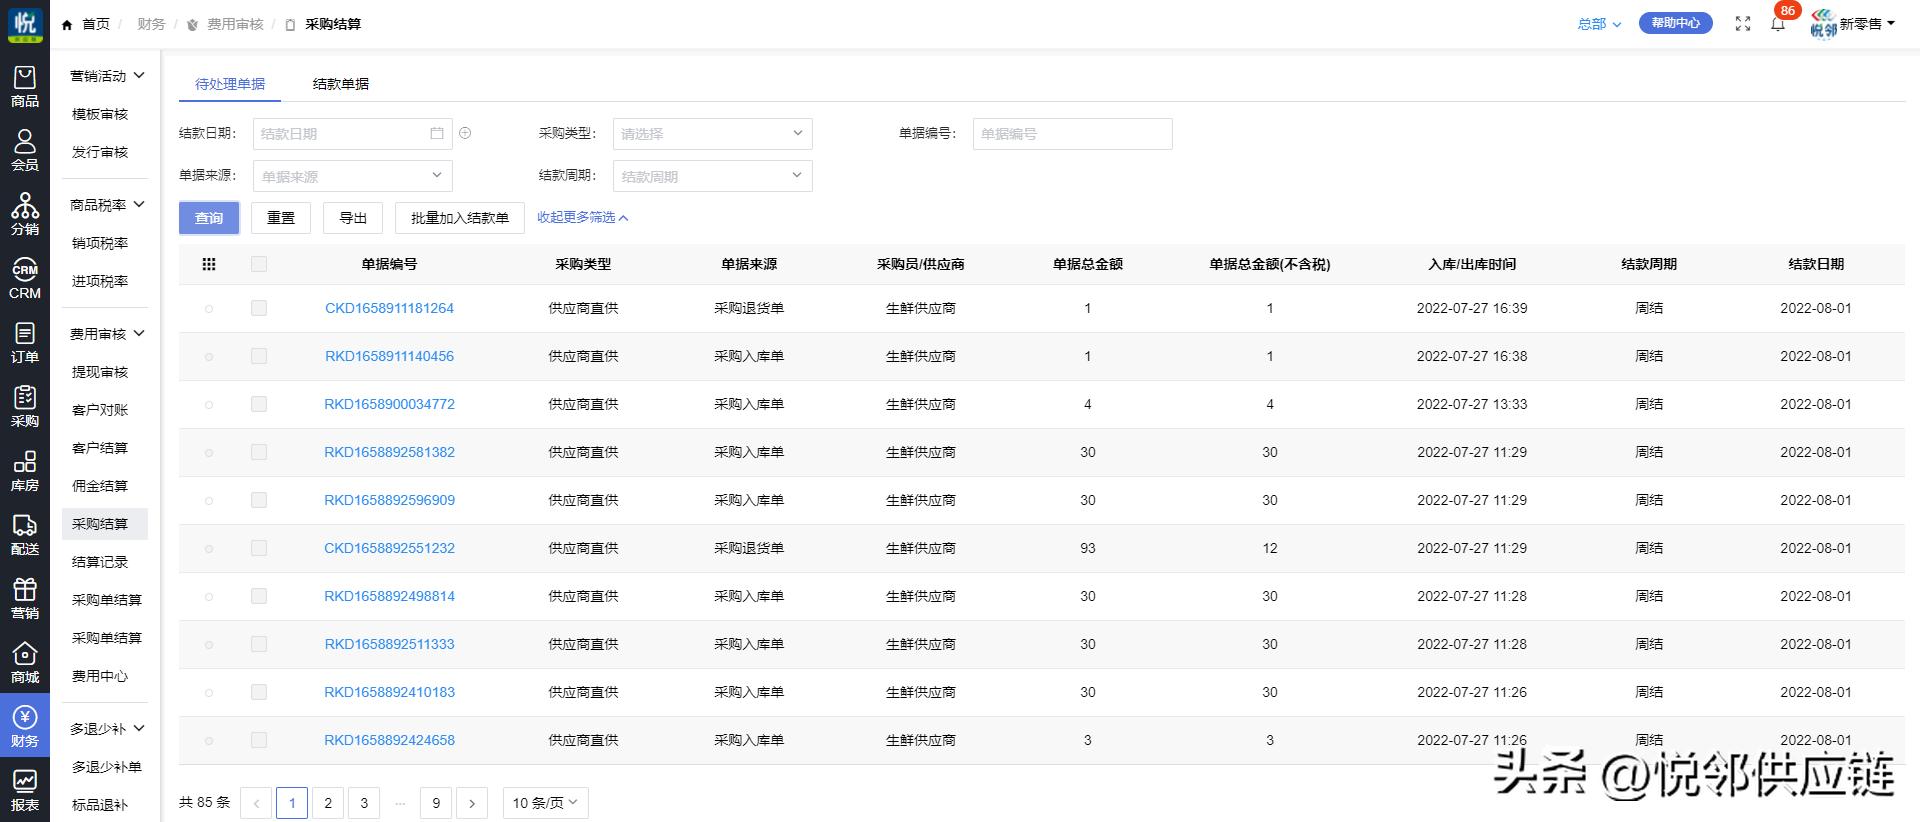Open the 报表 reports module icon
Screen dimensions: 1920x822
(25, 790)
